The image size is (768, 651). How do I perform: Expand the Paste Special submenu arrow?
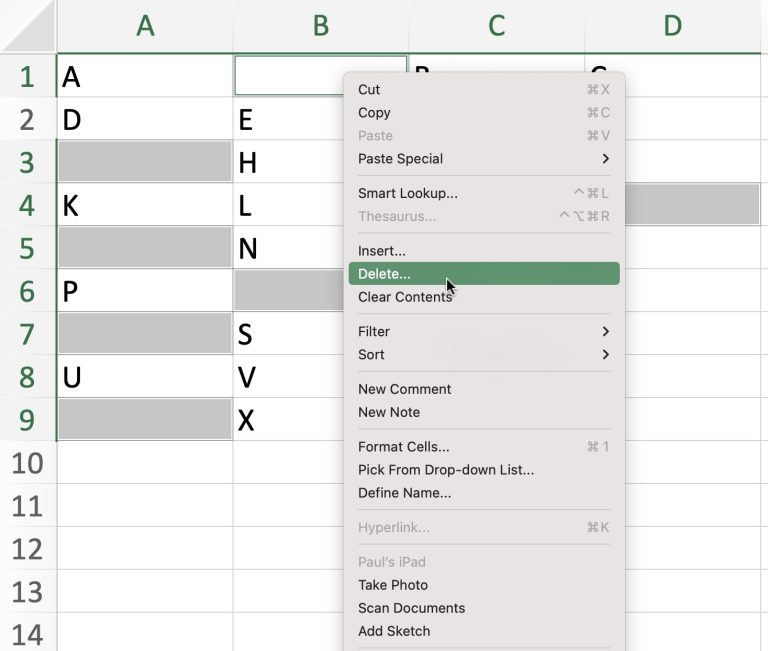coord(605,159)
